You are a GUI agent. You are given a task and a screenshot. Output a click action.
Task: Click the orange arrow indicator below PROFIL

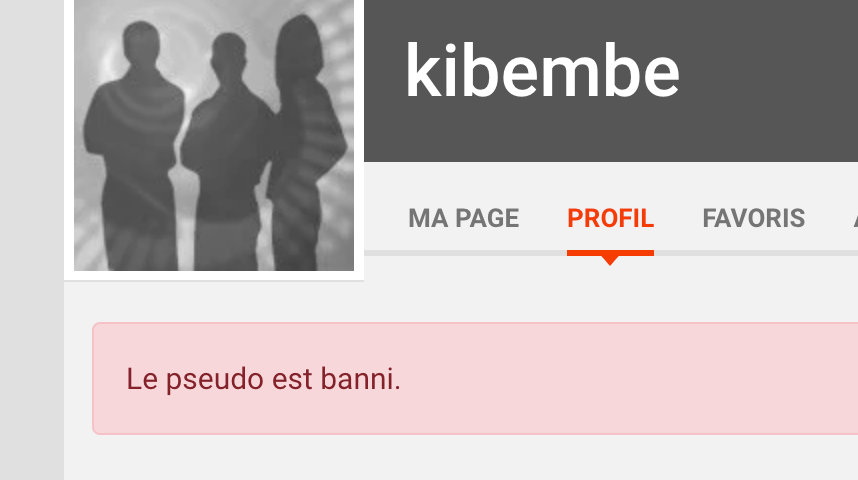click(610, 261)
